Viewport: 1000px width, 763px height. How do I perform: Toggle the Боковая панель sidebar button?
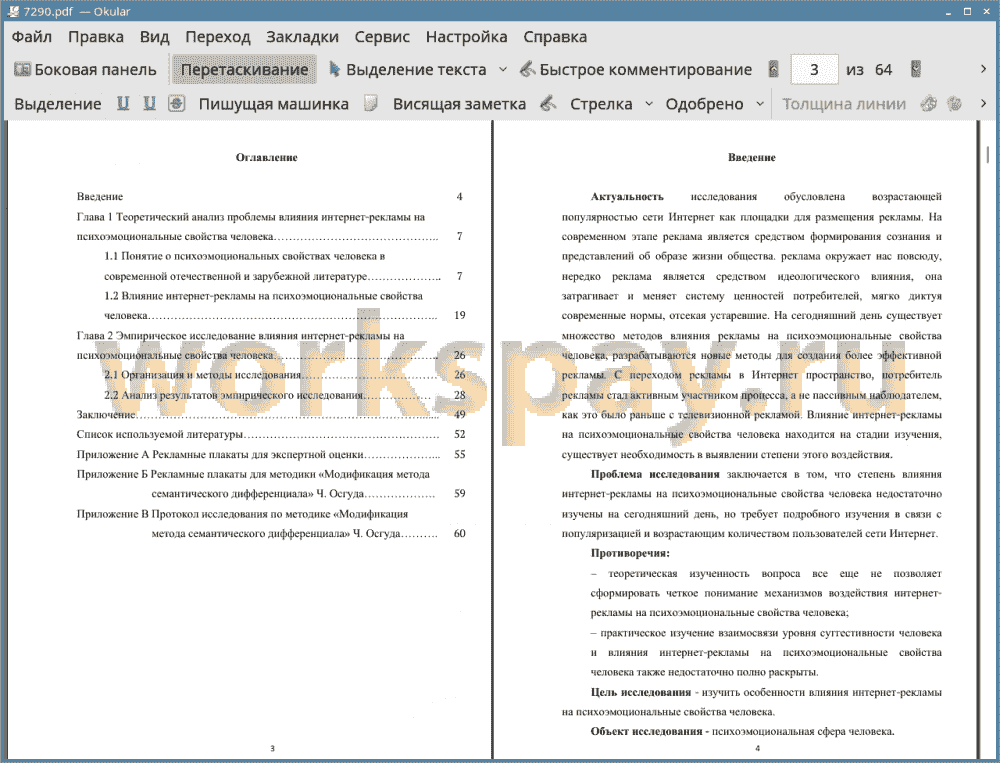[85, 70]
